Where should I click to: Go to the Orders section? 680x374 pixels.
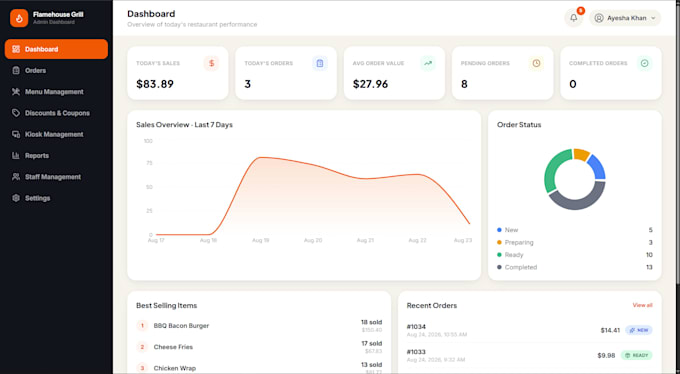coord(56,70)
